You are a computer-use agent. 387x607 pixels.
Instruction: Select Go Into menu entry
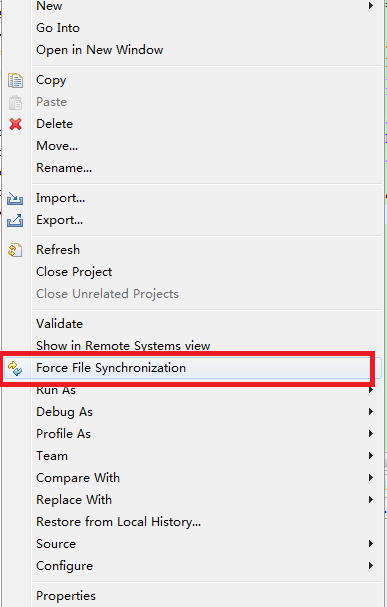point(58,28)
